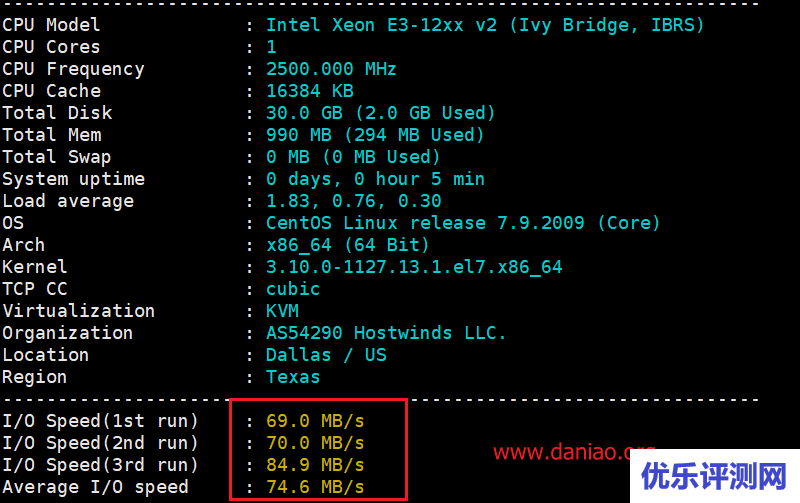Click the Intel Xeon E3-12xx v2 CPU model value
This screenshot has width=800, height=503.
(x=485, y=25)
